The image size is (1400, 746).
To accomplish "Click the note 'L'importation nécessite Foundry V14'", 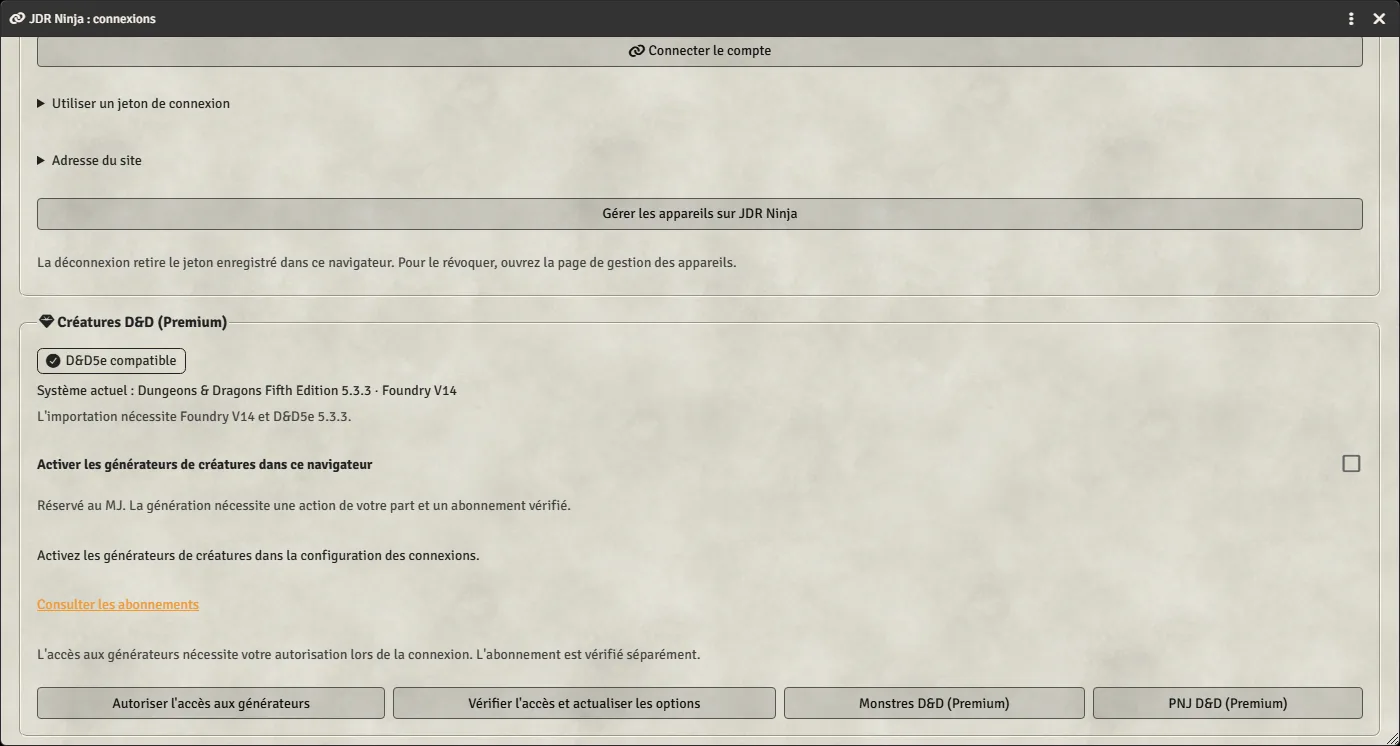I will pyautogui.click(x=194, y=417).
